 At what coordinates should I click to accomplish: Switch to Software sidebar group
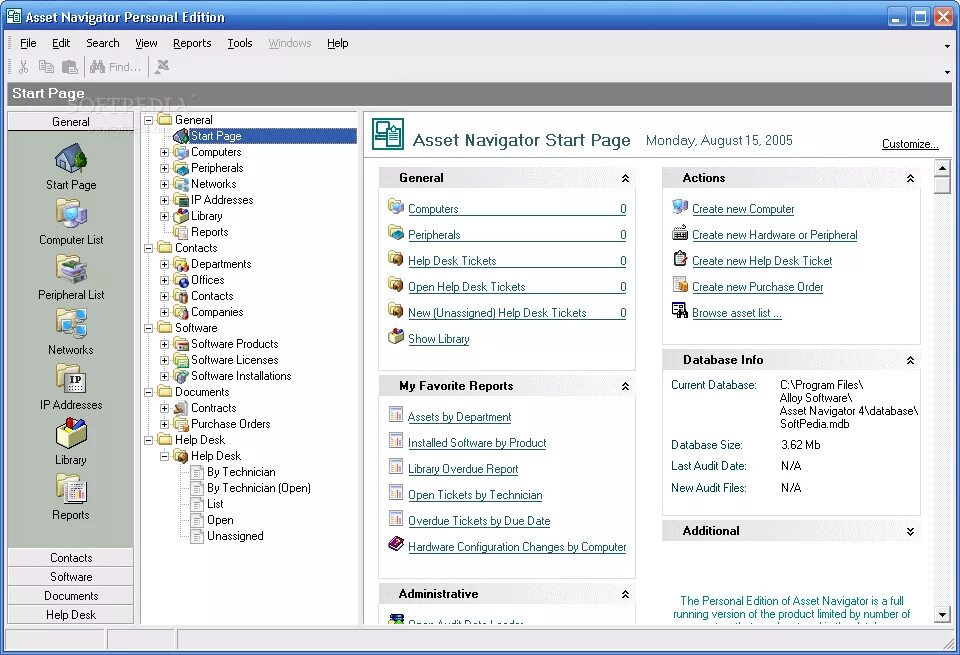coord(70,577)
